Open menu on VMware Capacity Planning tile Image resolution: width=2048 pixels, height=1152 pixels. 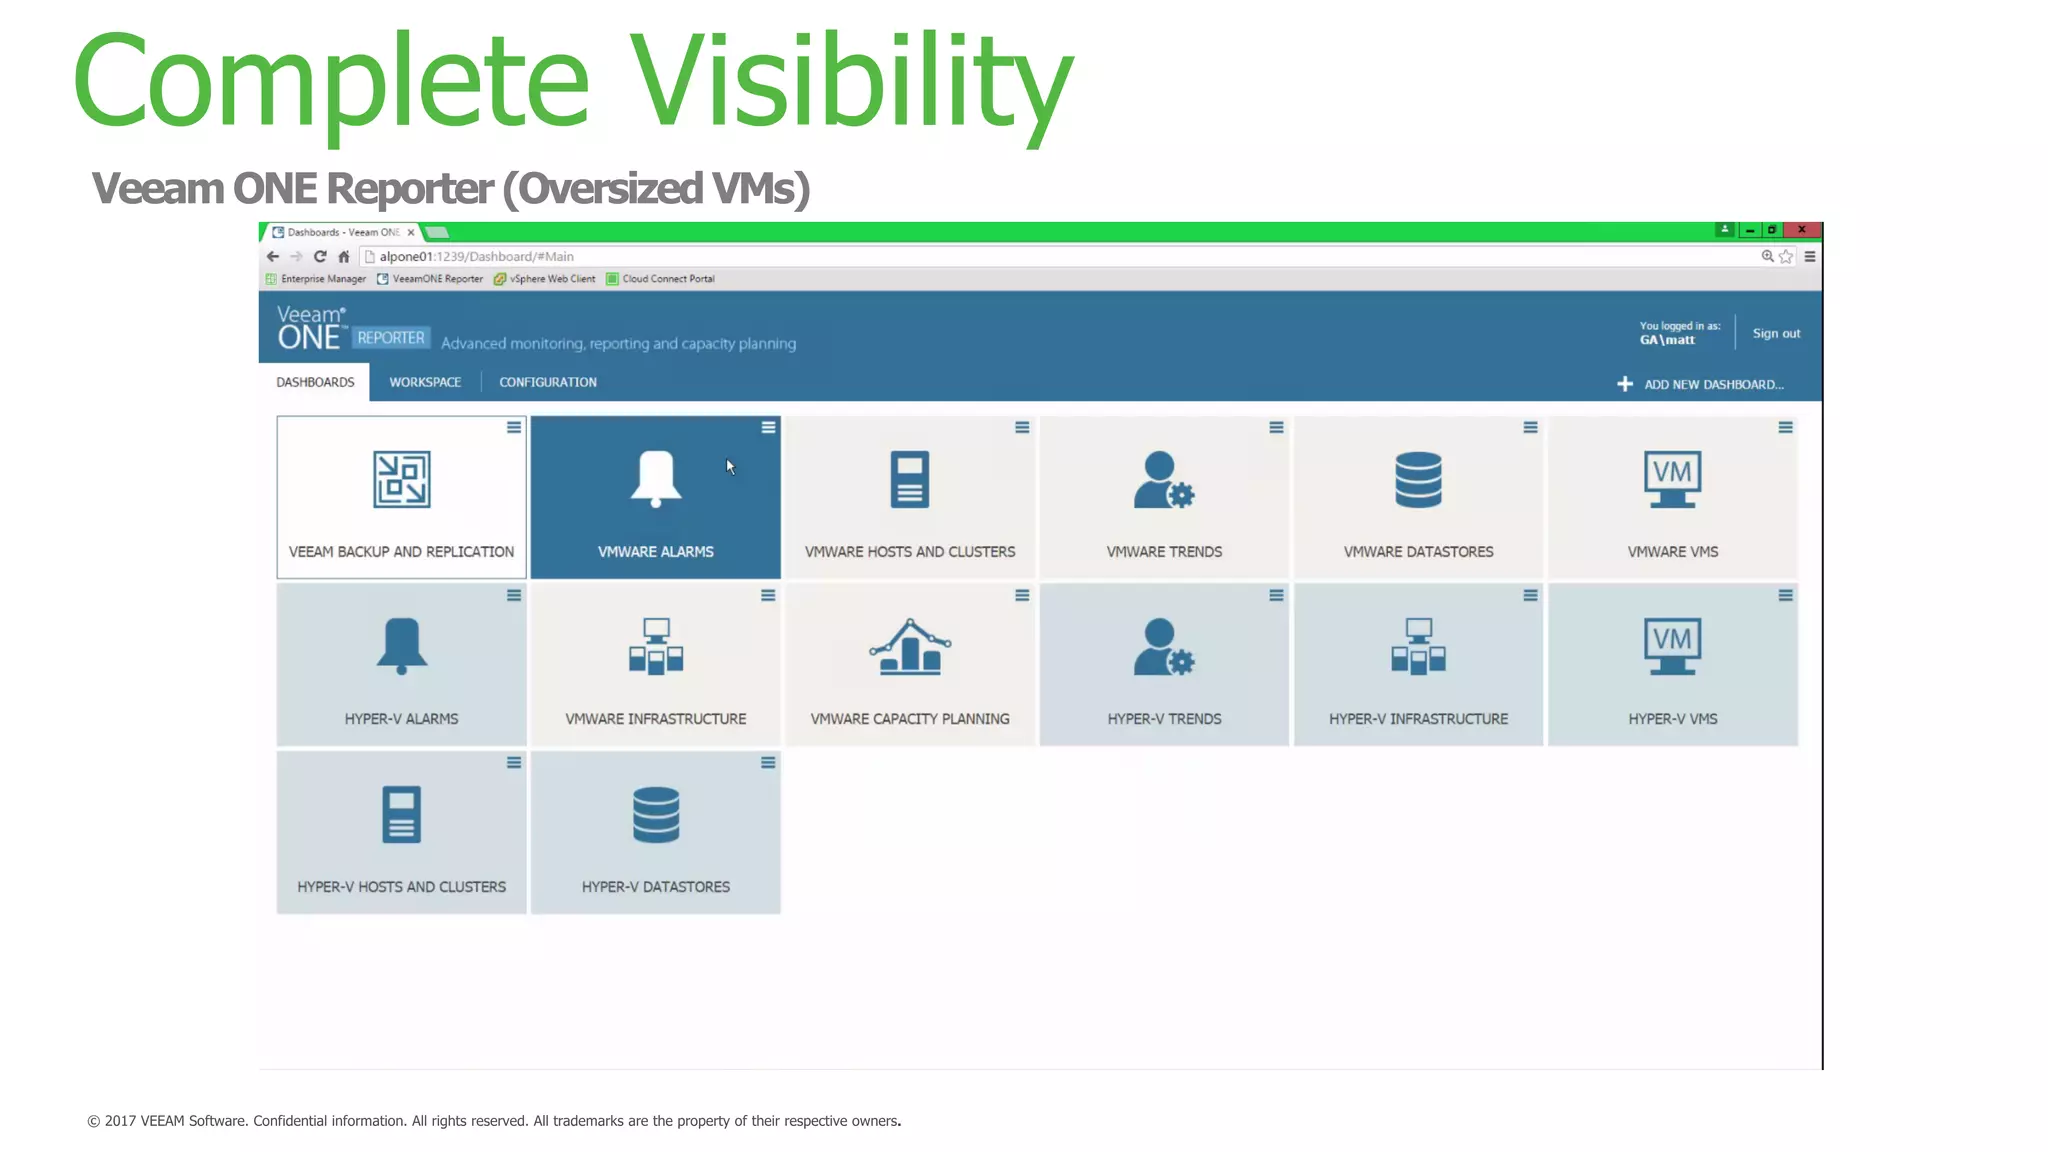tap(1022, 596)
